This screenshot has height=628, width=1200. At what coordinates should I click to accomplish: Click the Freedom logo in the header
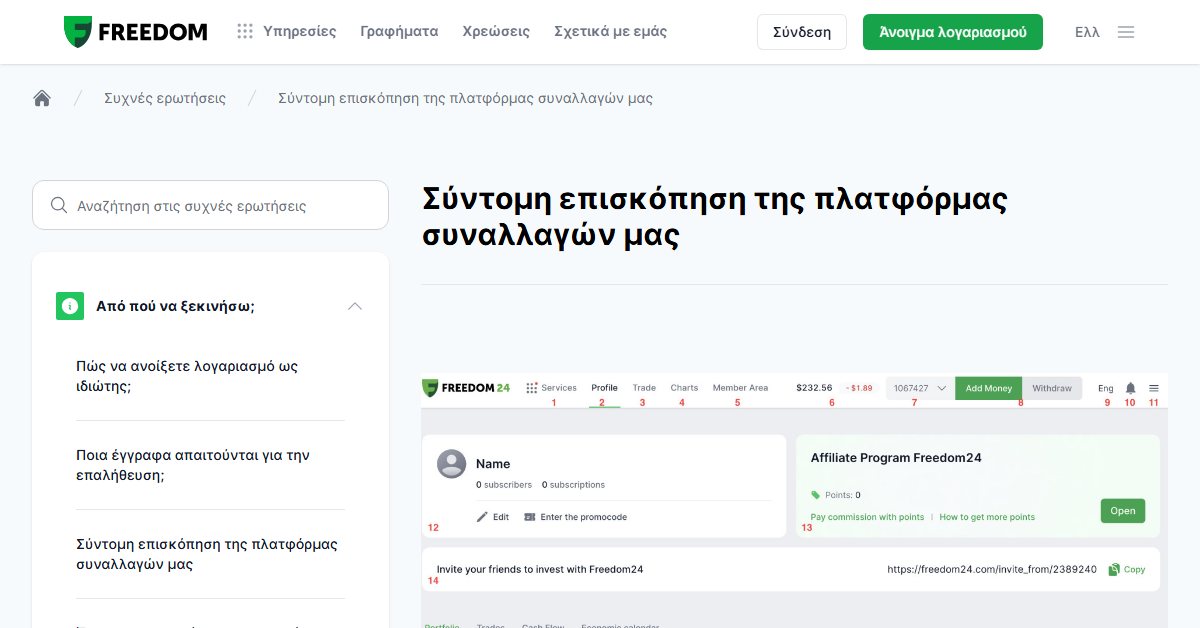135,32
